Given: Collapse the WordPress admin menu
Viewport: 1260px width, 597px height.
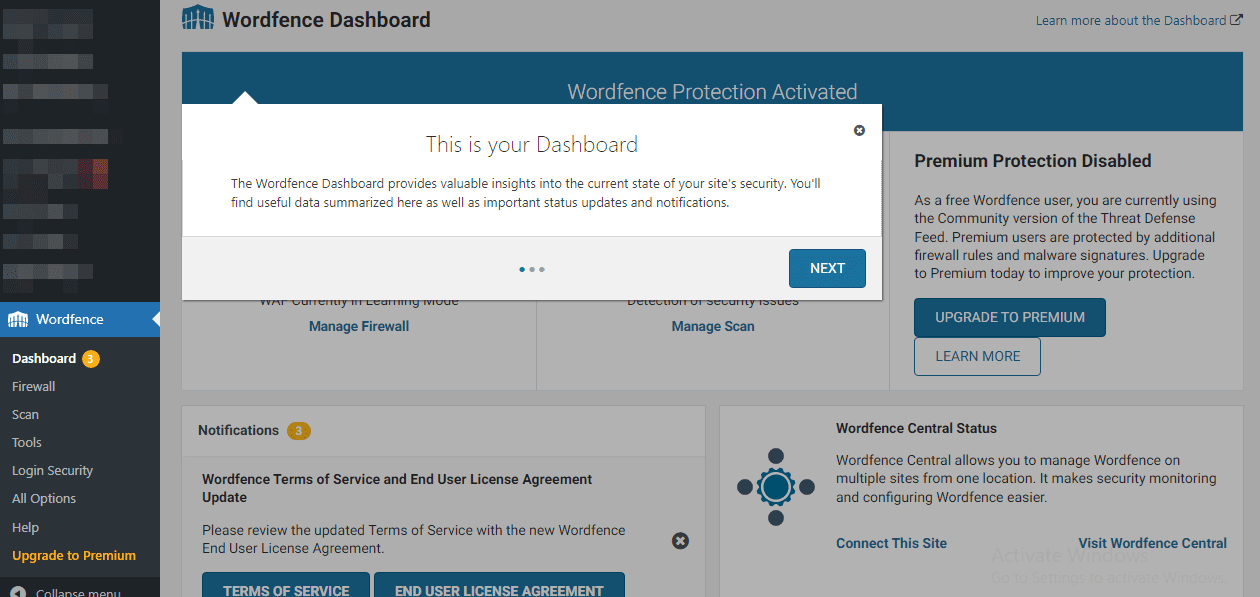Looking at the screenshot, I should 66,592.
